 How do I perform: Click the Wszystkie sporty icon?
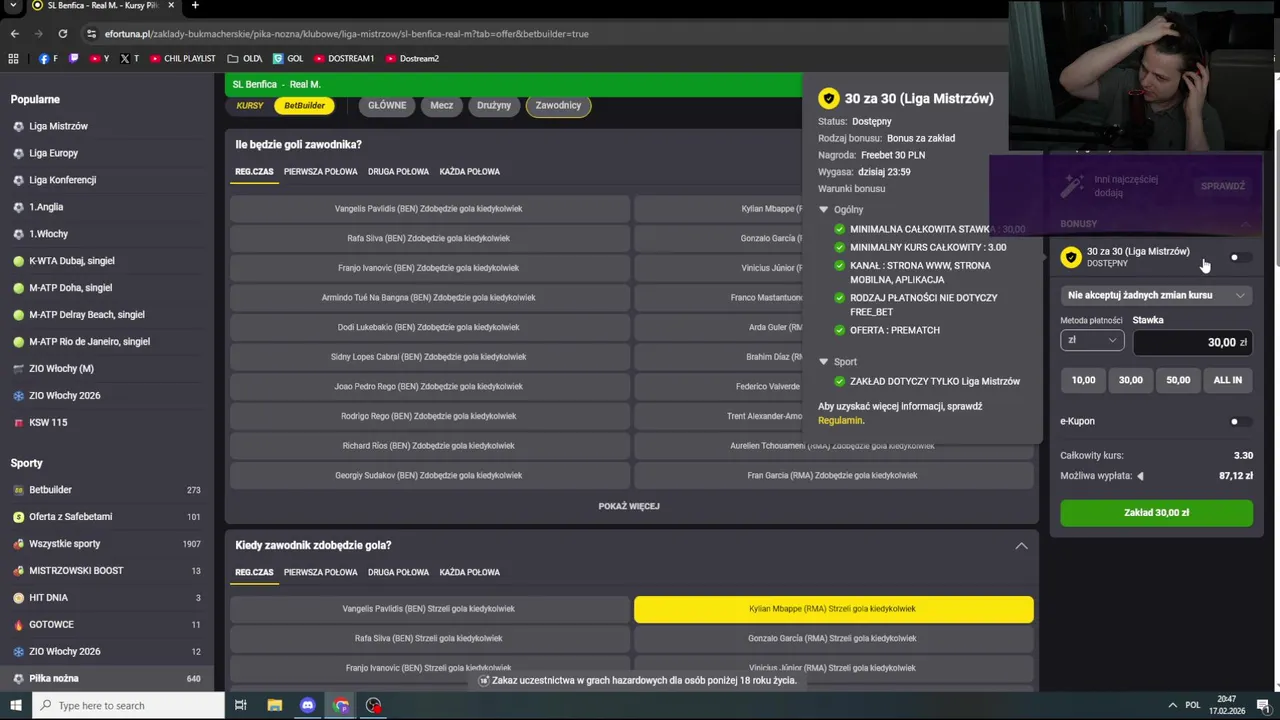pyautogui.click(x=19, y=544)
